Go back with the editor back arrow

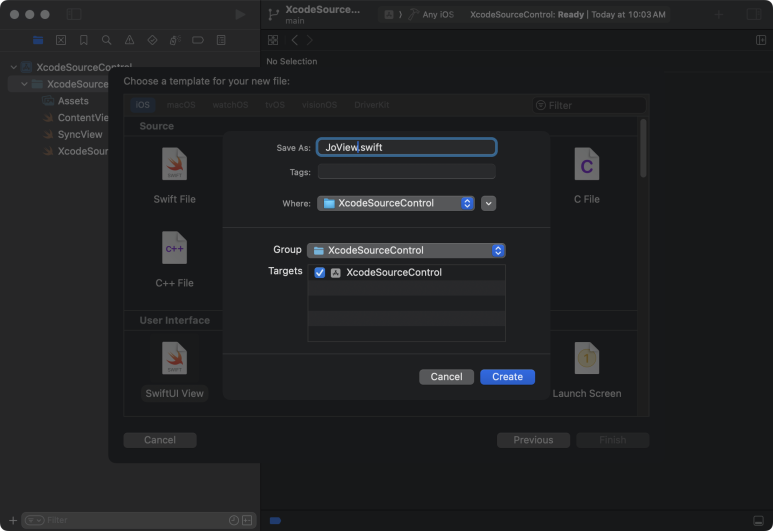click(x=295, y=40)
